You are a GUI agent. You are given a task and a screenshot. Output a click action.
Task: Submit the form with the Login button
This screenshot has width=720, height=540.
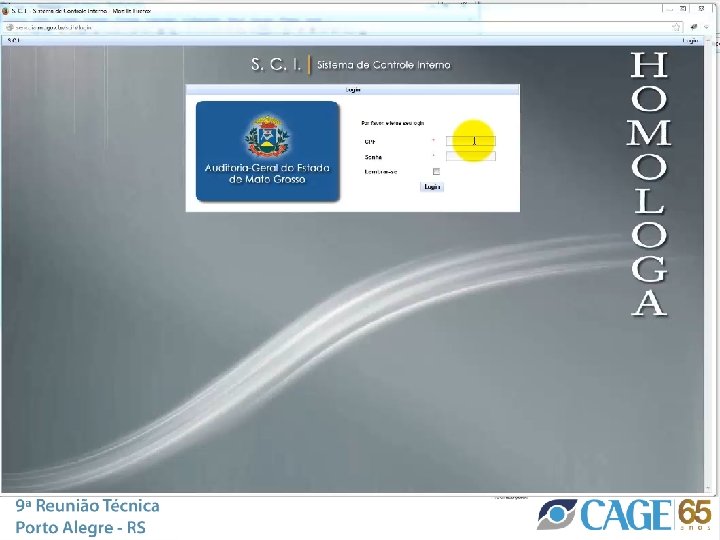[432, 187]
